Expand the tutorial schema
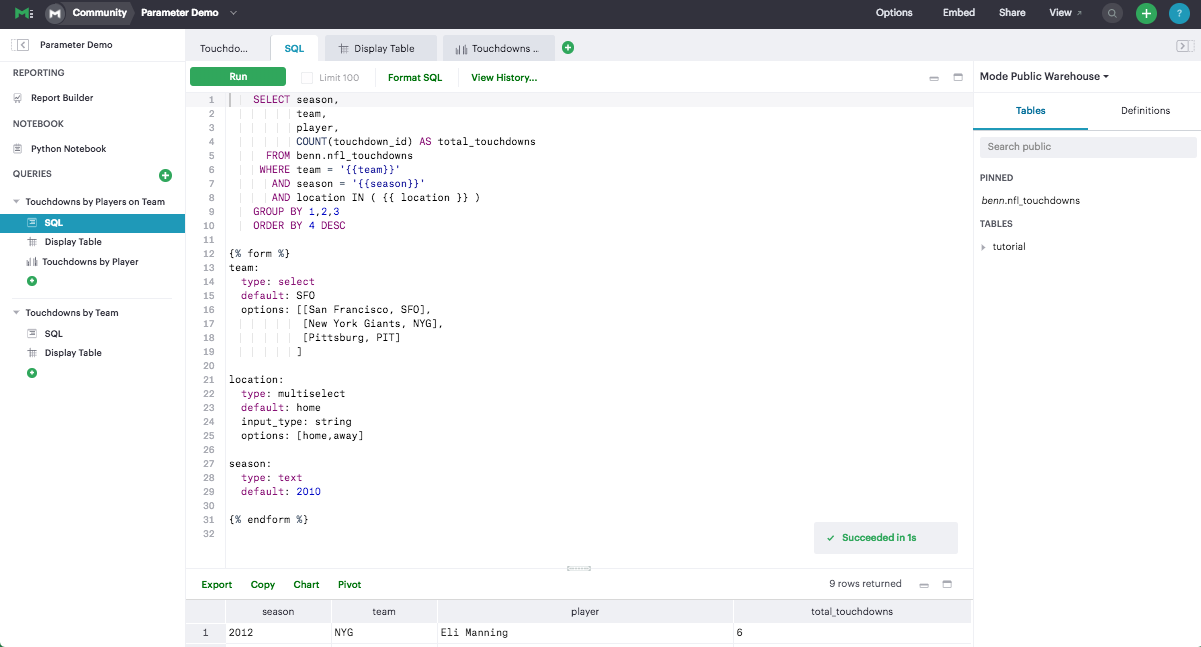 (x=984, y=247)
